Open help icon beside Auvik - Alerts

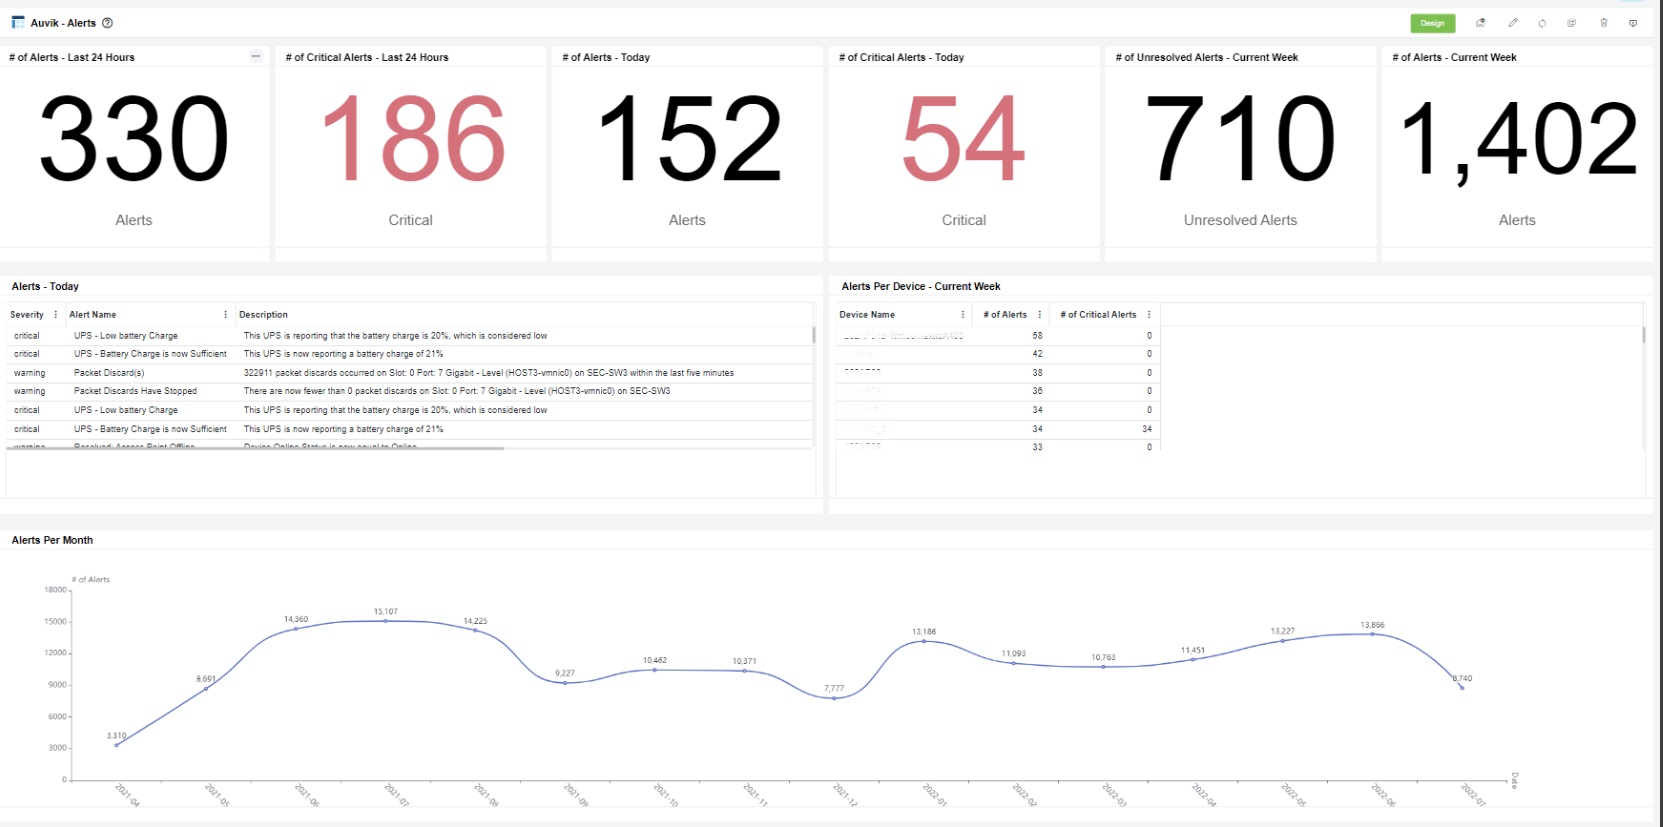[108, 23]
